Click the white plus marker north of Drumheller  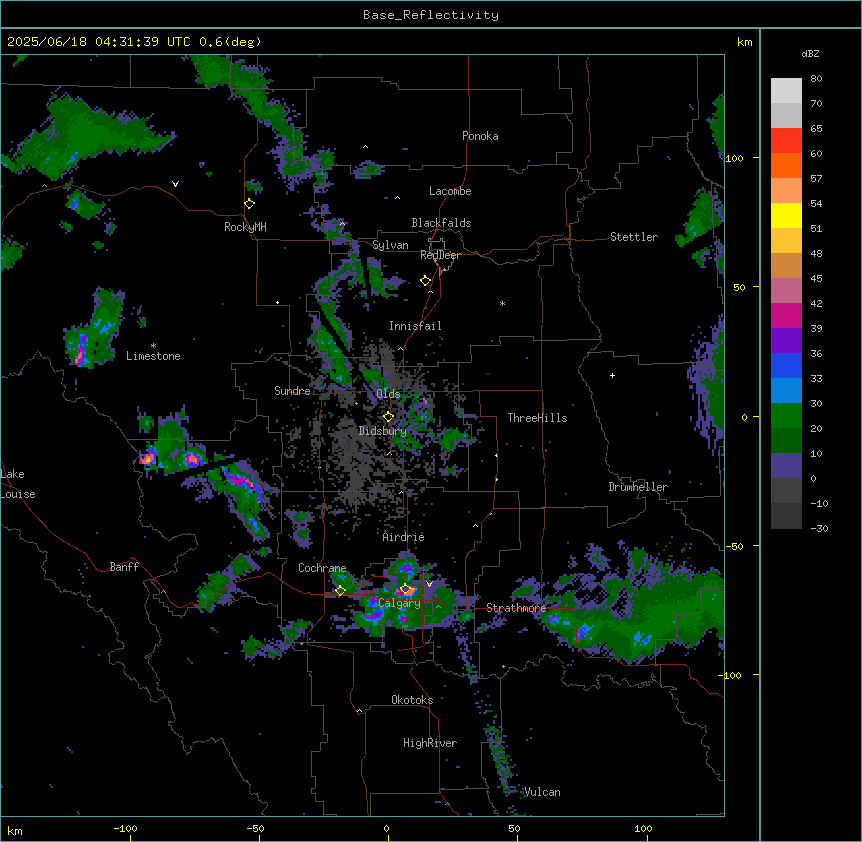tap(612, 375)
